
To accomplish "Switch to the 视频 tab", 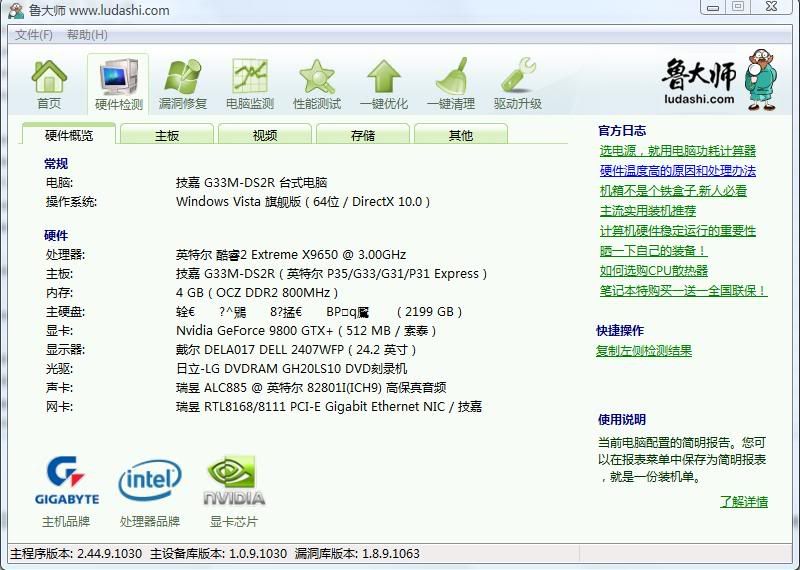I will (265, 135).
